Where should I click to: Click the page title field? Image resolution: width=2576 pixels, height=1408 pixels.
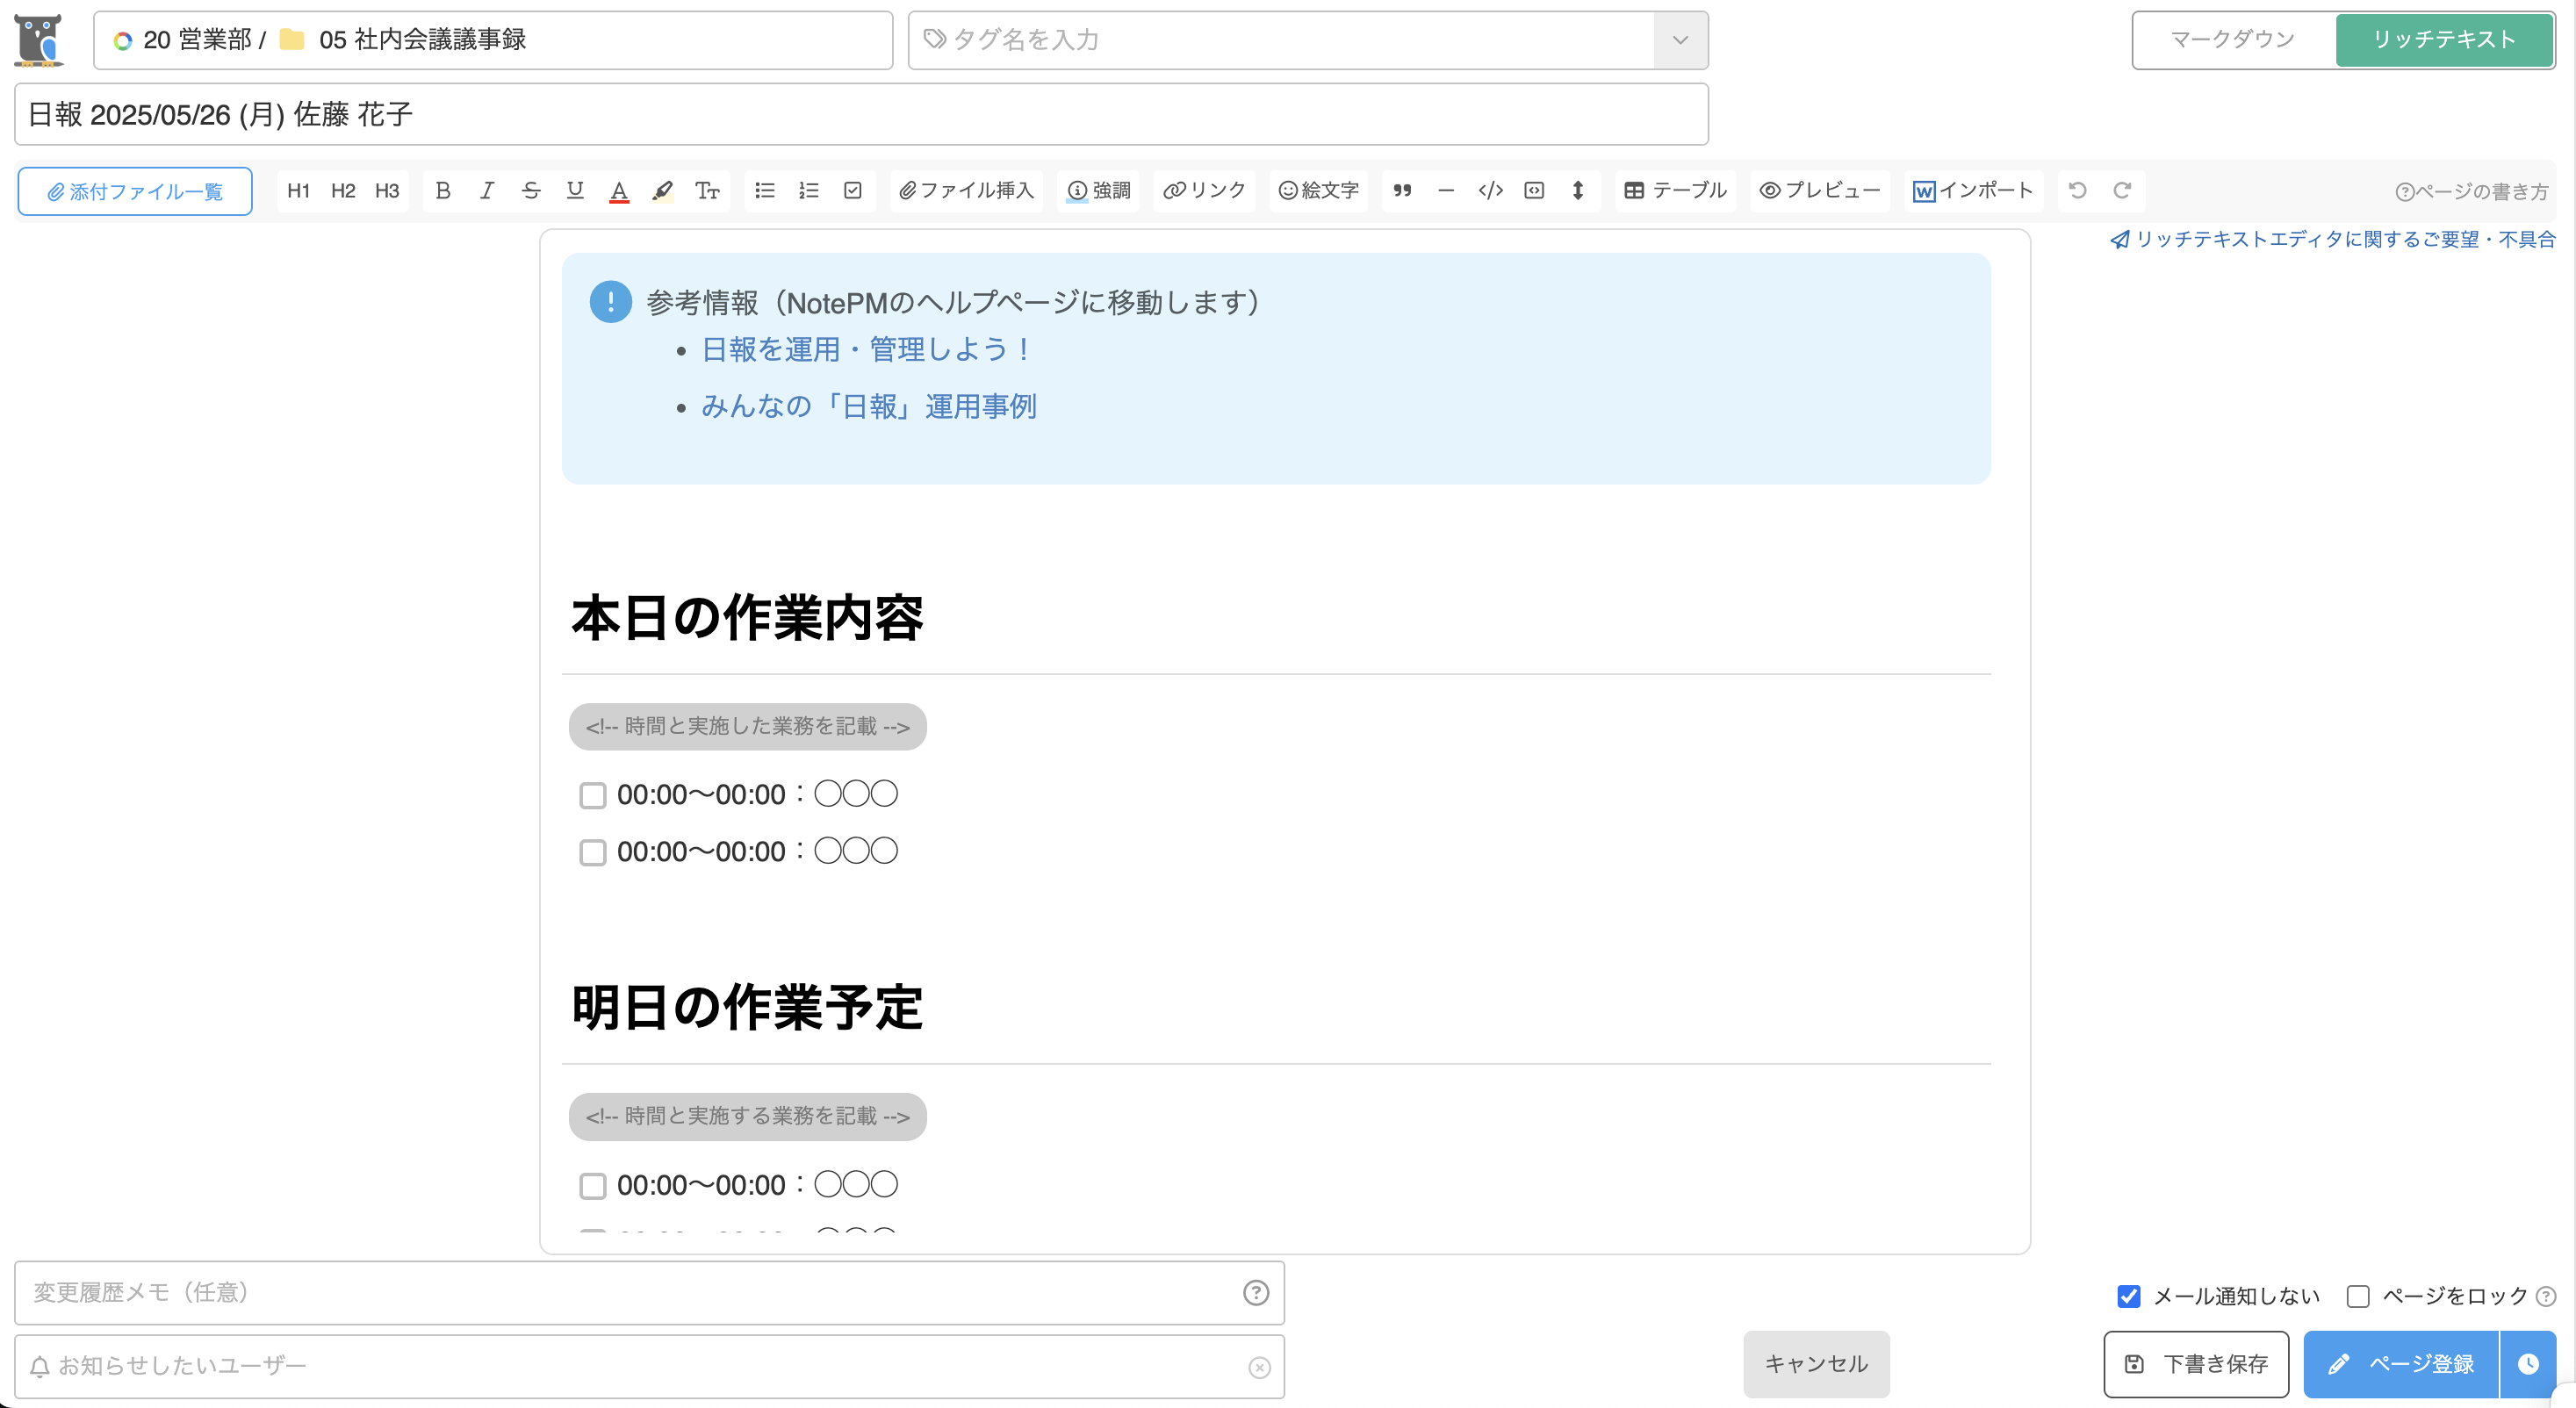pyautogui.click(x=861, y=114)
